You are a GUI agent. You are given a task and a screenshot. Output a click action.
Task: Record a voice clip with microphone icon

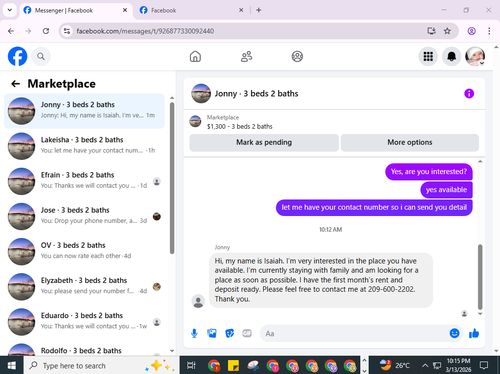[194, 333]
